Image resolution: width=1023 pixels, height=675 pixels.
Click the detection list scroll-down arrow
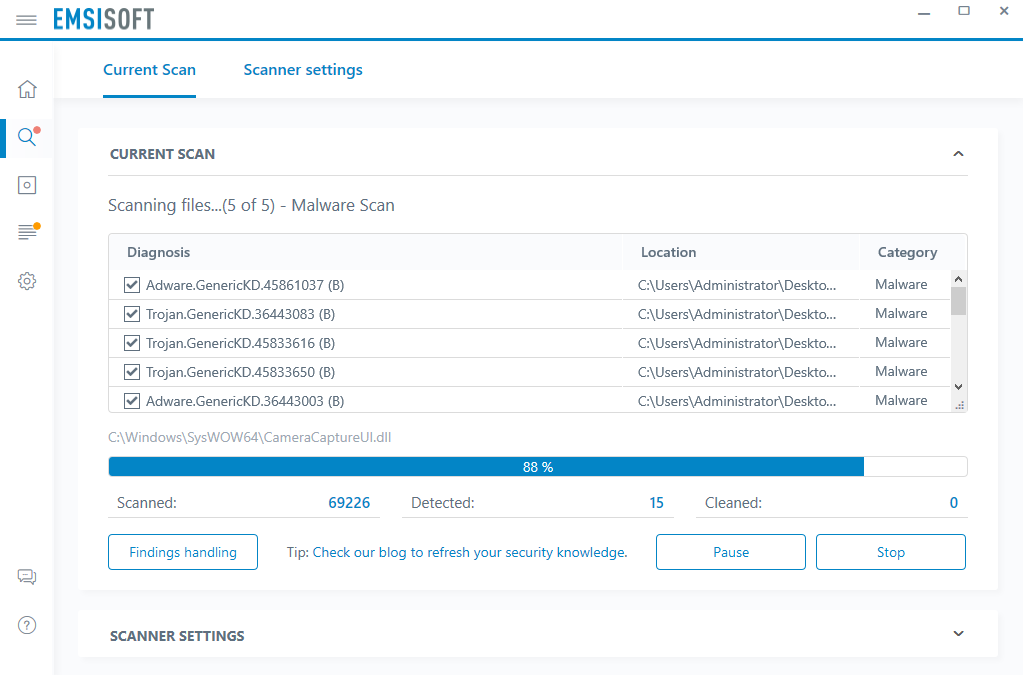coord(958,386)
